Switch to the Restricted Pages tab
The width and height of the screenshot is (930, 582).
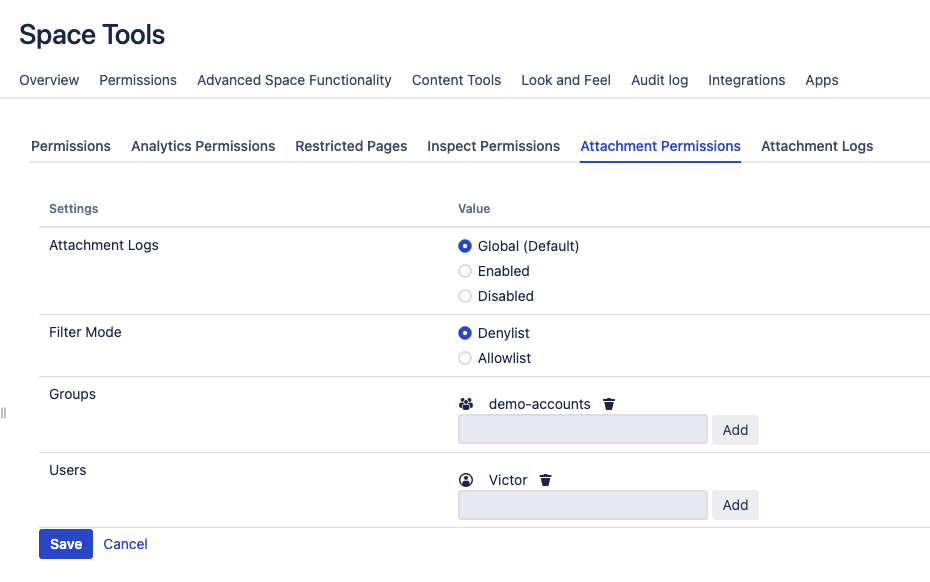tap(351, 146)
